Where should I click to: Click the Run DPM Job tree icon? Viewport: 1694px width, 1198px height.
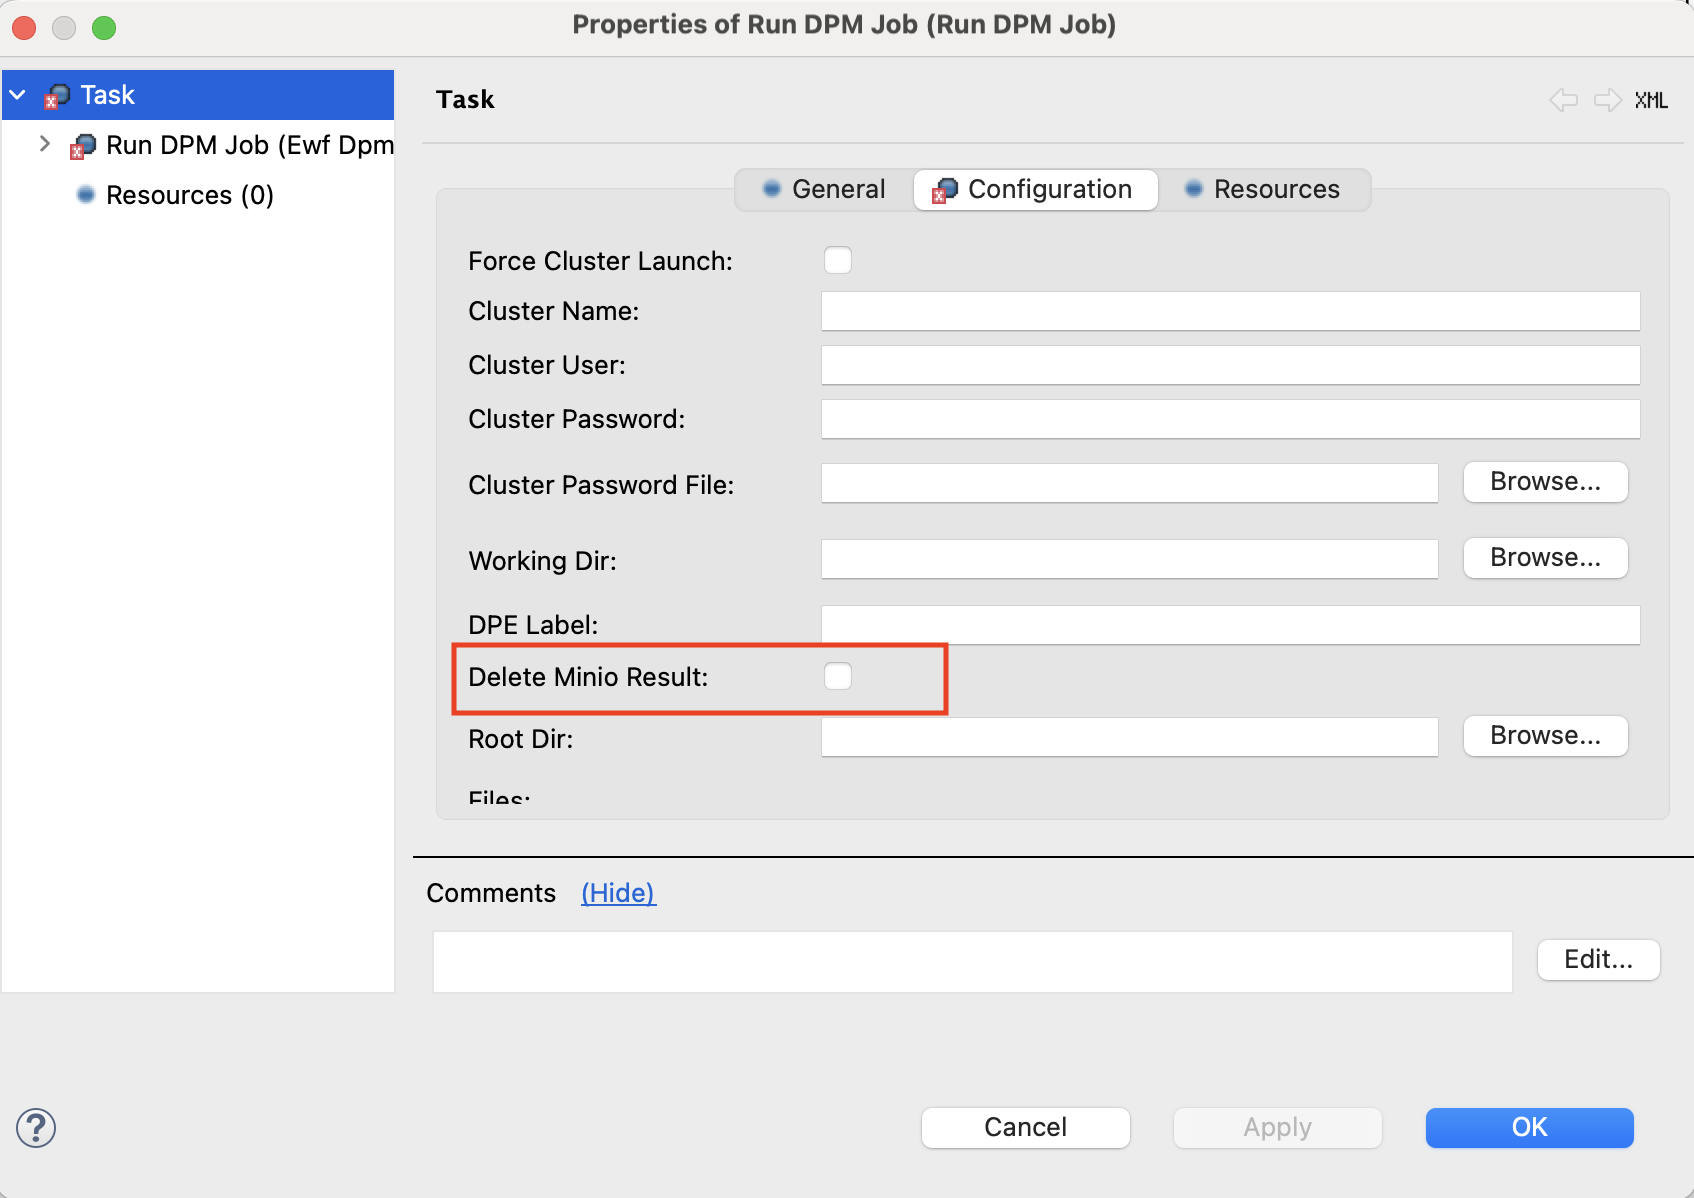[x=83, y=146]
